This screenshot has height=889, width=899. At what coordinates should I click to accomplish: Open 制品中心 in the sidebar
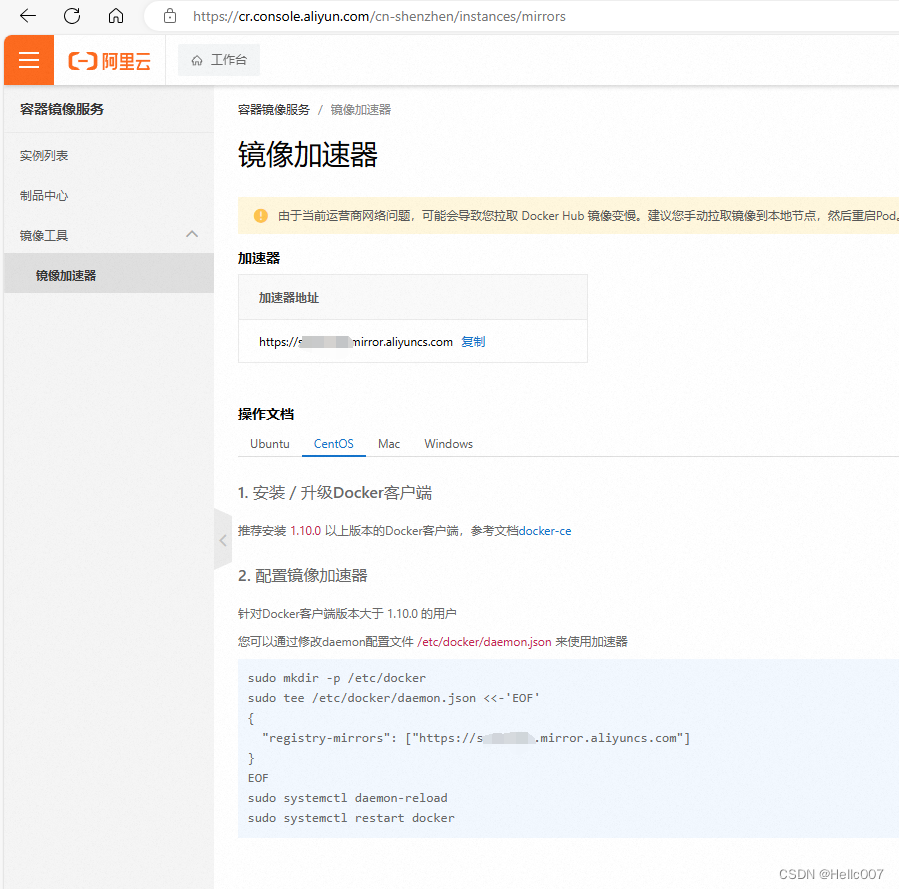(44, 196)
